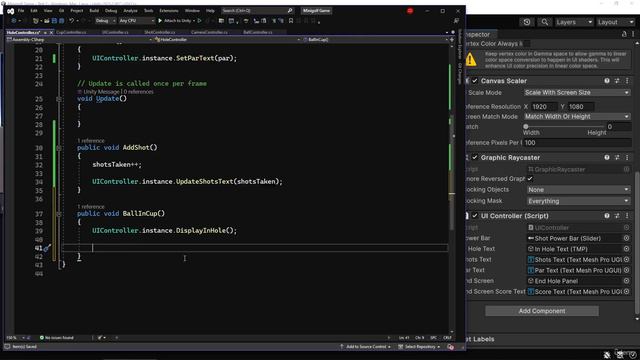640x360 pixels.
Task: Click the Unity history icon
Action: click(527, 22)
